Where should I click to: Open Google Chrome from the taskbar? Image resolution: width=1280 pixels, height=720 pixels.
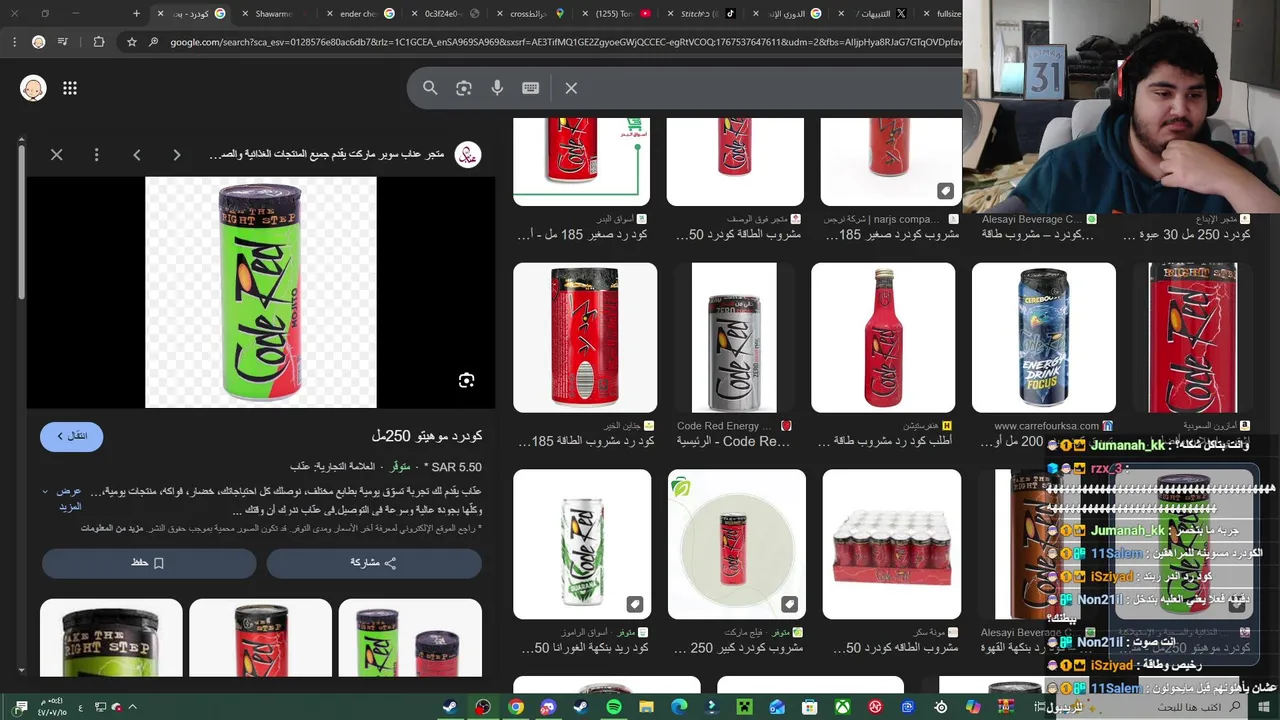coord(516,707)
